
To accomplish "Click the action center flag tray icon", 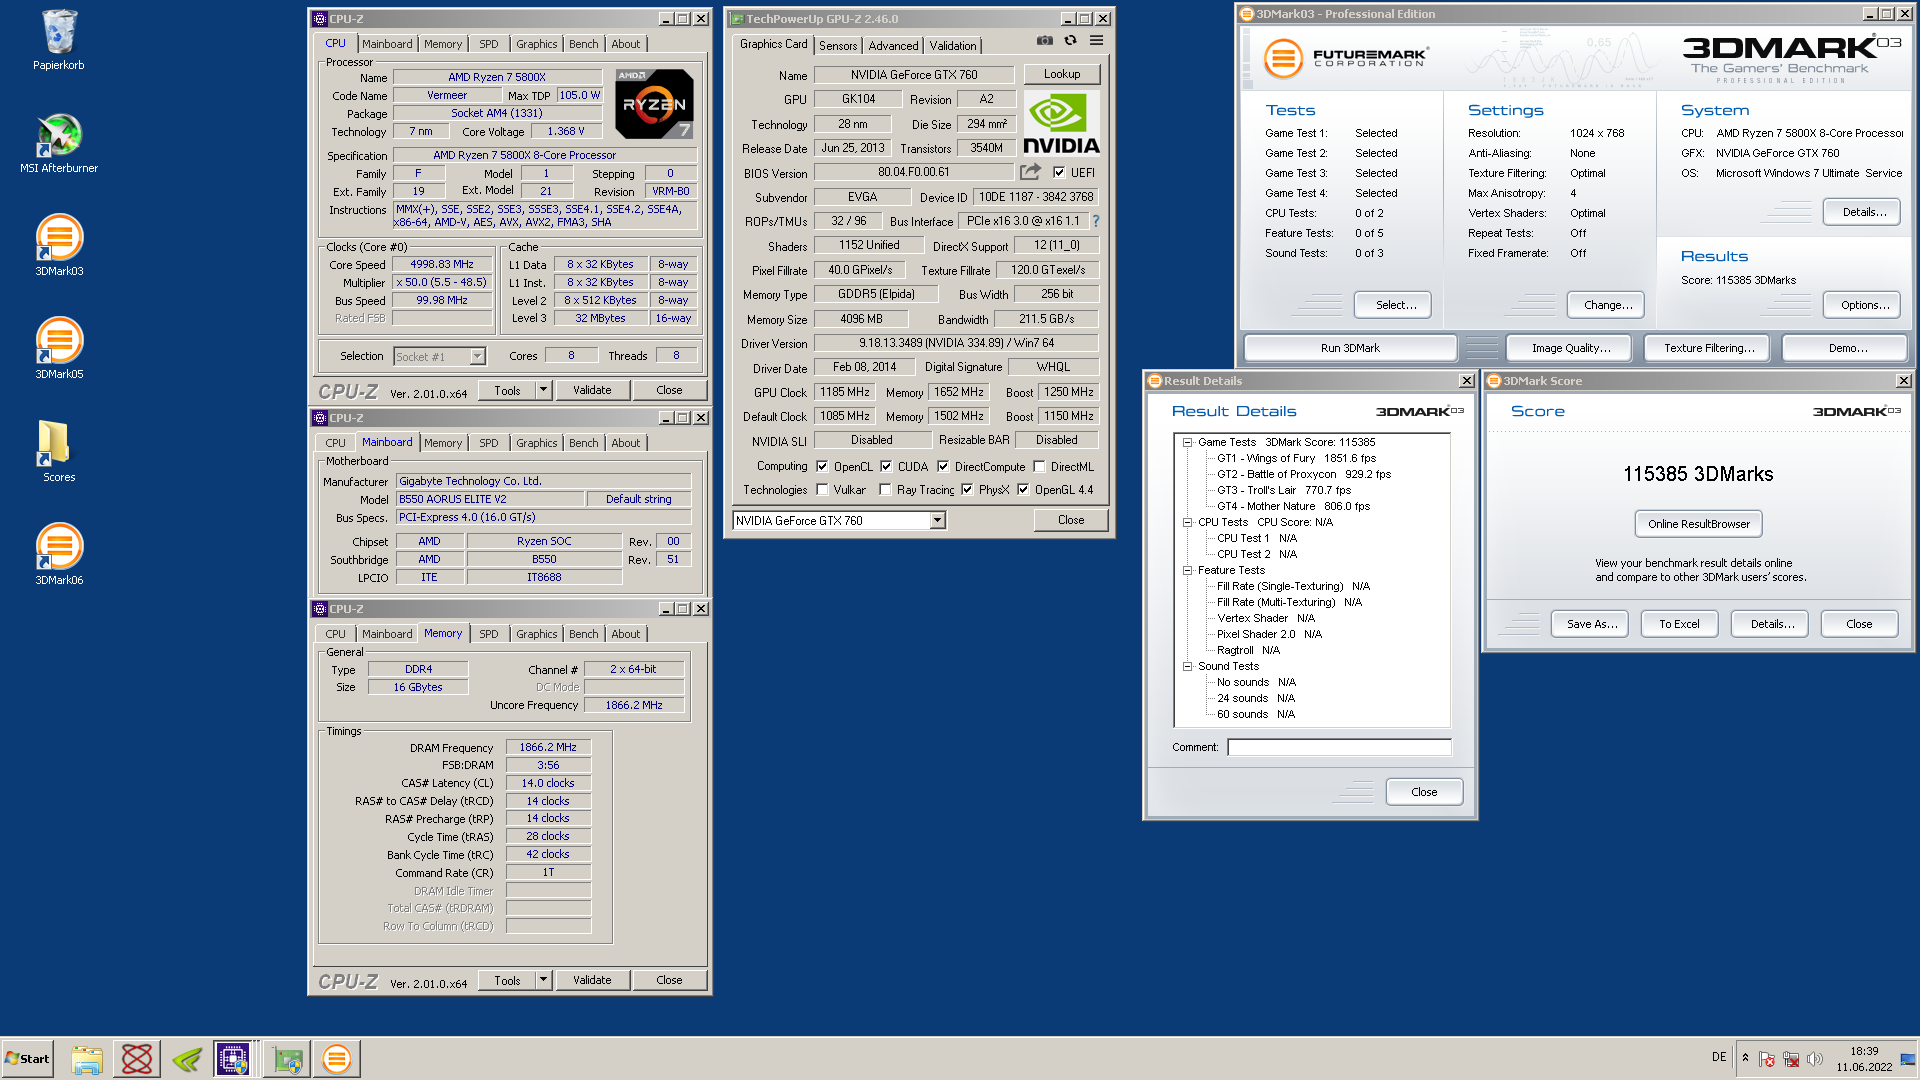I will [x=1767, y=1059].
